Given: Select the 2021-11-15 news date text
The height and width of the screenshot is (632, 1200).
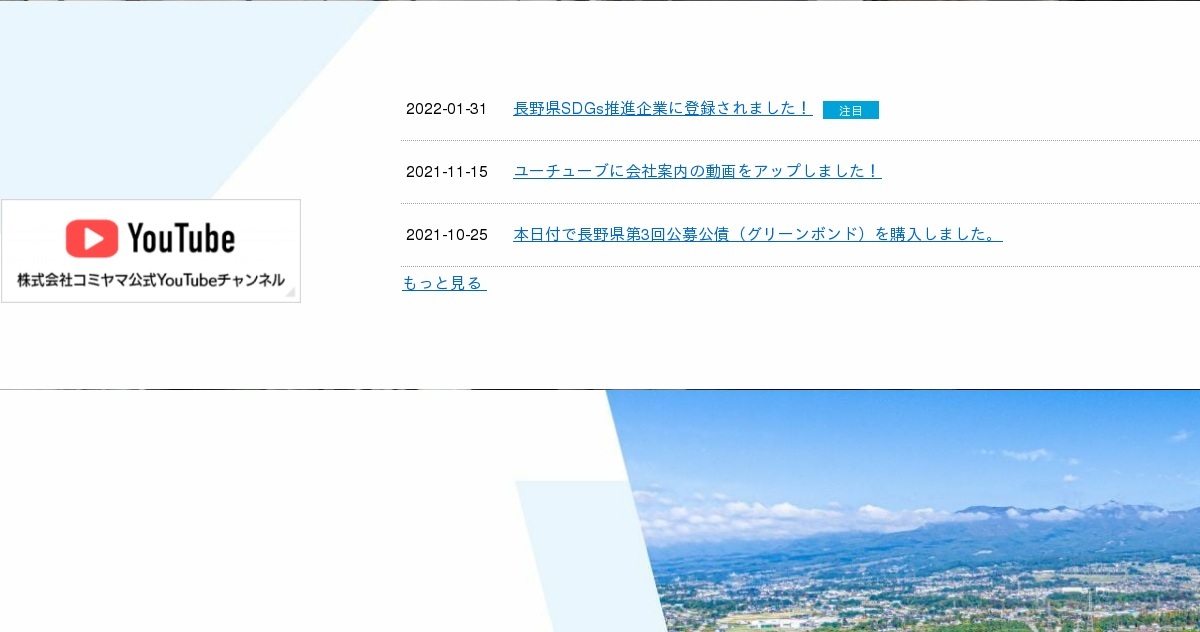Looking at the screenshot, I should click(x=447, y=172).
